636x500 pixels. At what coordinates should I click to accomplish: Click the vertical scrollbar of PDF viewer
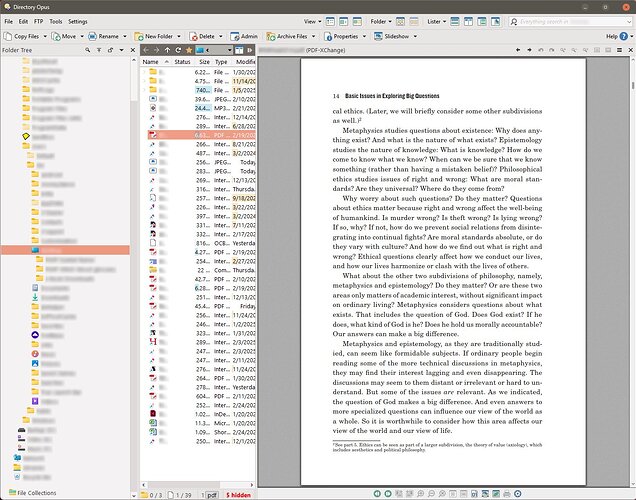coord(633,272)
